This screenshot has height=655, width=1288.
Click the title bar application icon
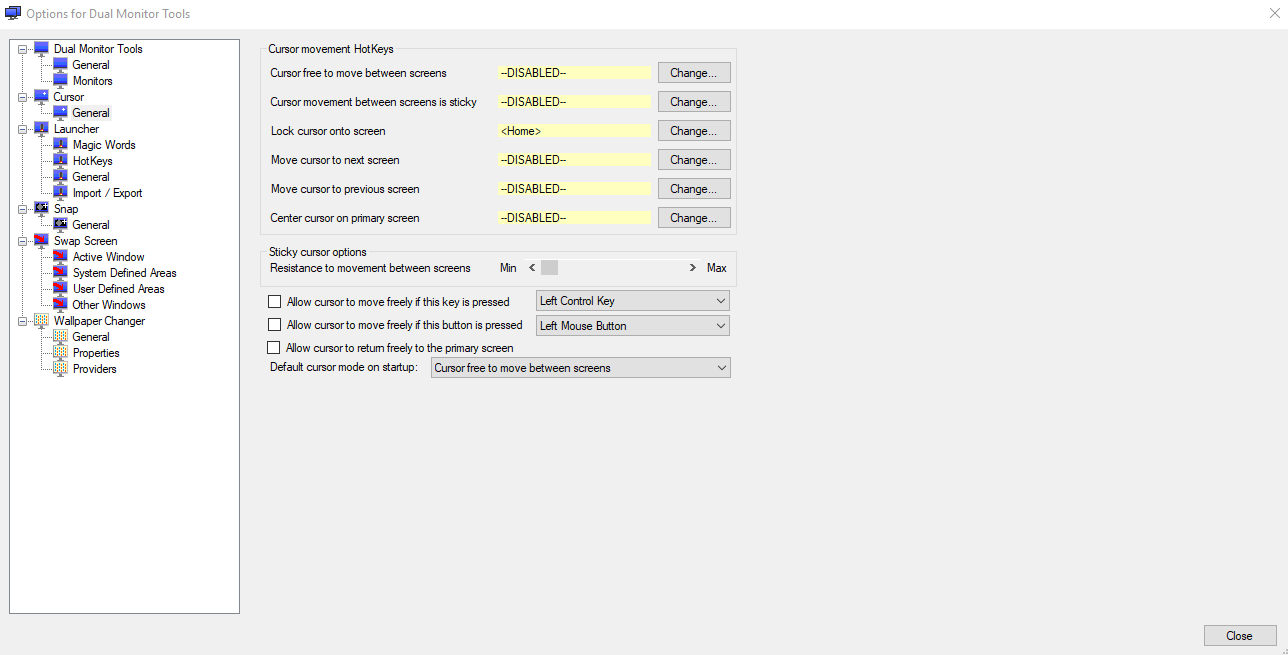coord(13,14)
